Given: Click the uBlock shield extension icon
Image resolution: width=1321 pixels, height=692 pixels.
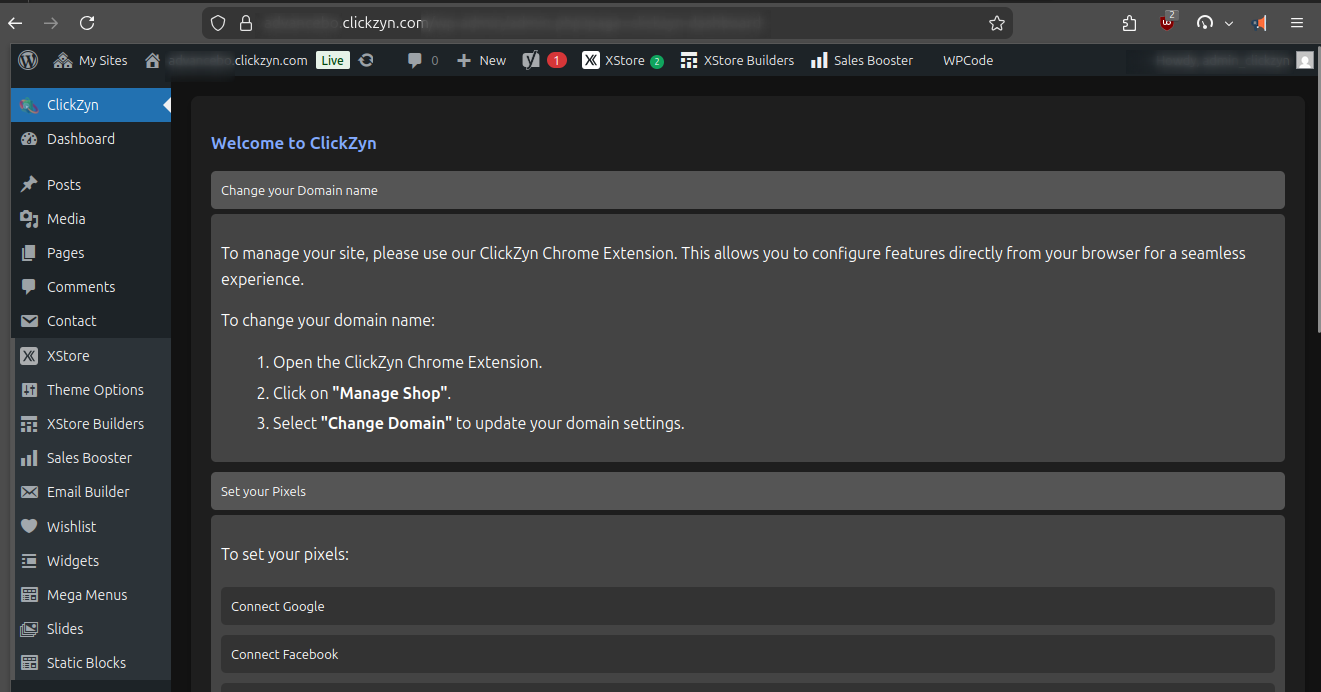Looking at the screenshot, I should point(1167,23).
